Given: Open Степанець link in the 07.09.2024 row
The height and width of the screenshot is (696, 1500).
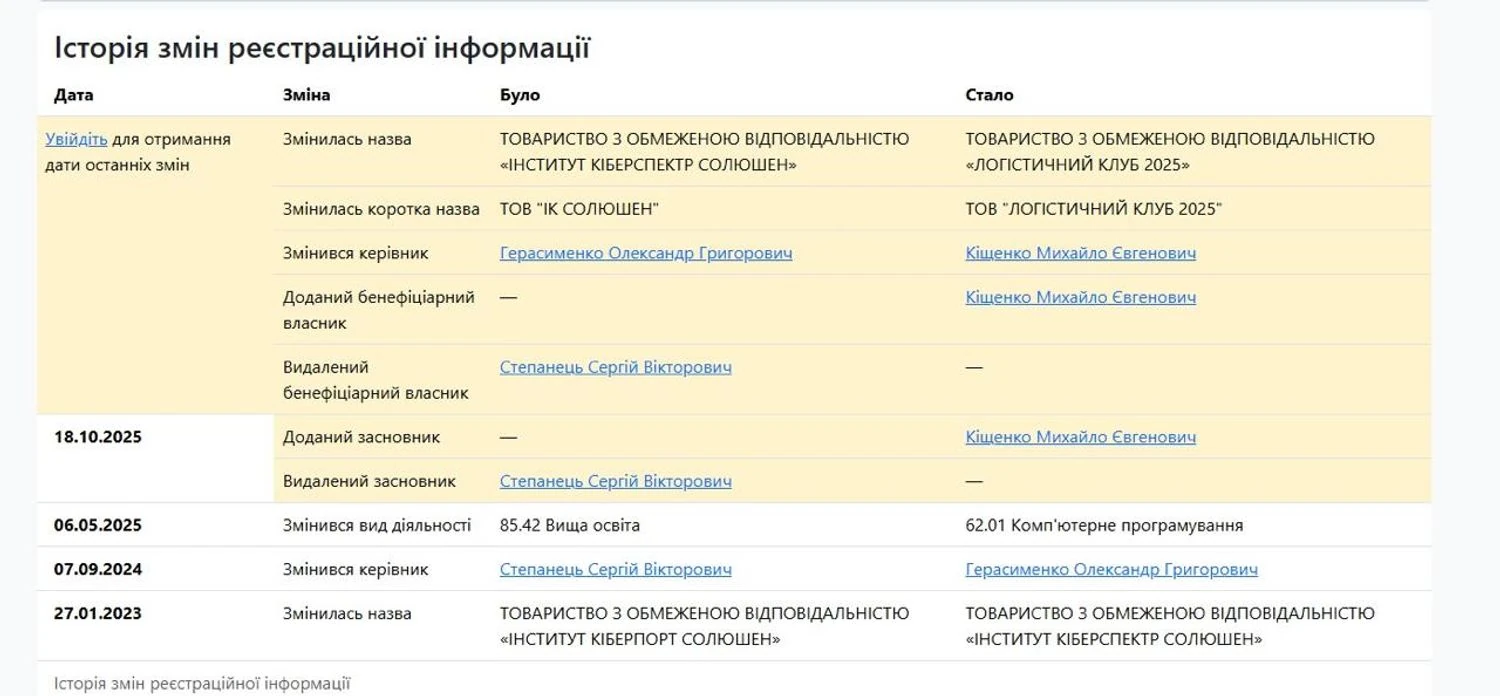Looking at the screenshot, I should click(x=615, y=569).
